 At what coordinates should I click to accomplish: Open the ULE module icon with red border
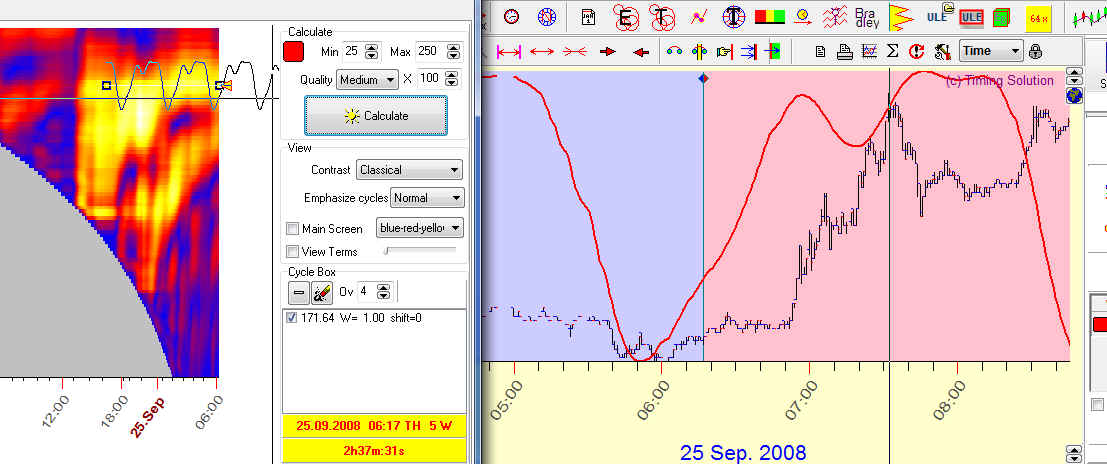tap(971, 17)
